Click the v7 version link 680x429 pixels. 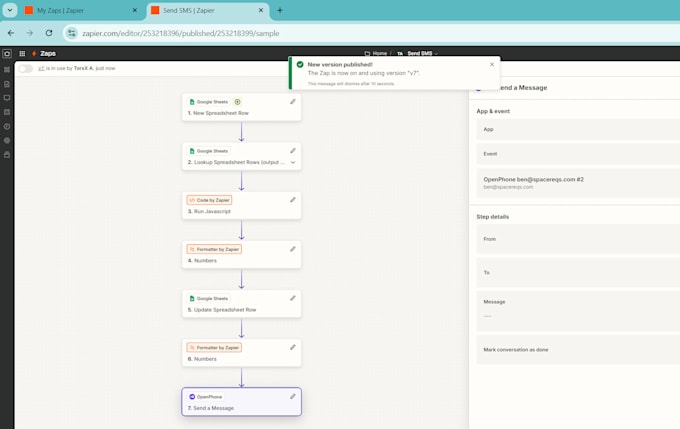point(41,69)
